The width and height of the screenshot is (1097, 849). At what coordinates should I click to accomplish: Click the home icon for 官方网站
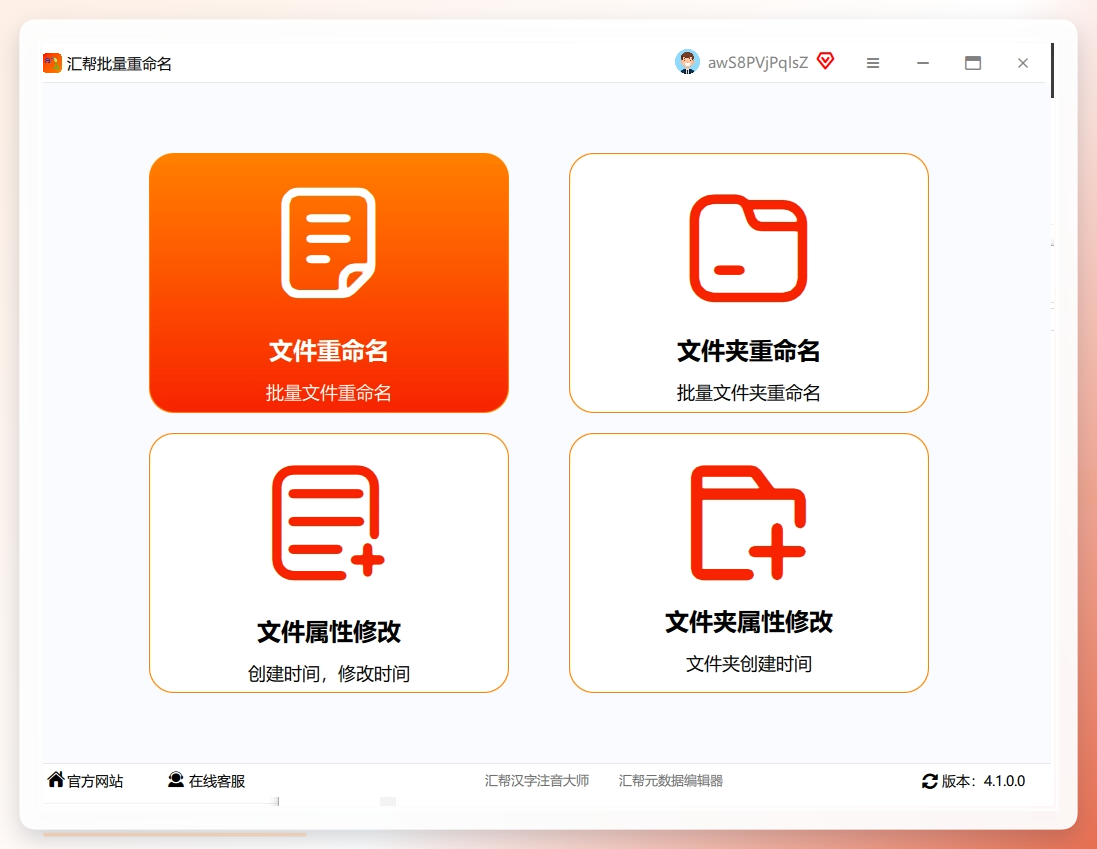pos(56,779)
